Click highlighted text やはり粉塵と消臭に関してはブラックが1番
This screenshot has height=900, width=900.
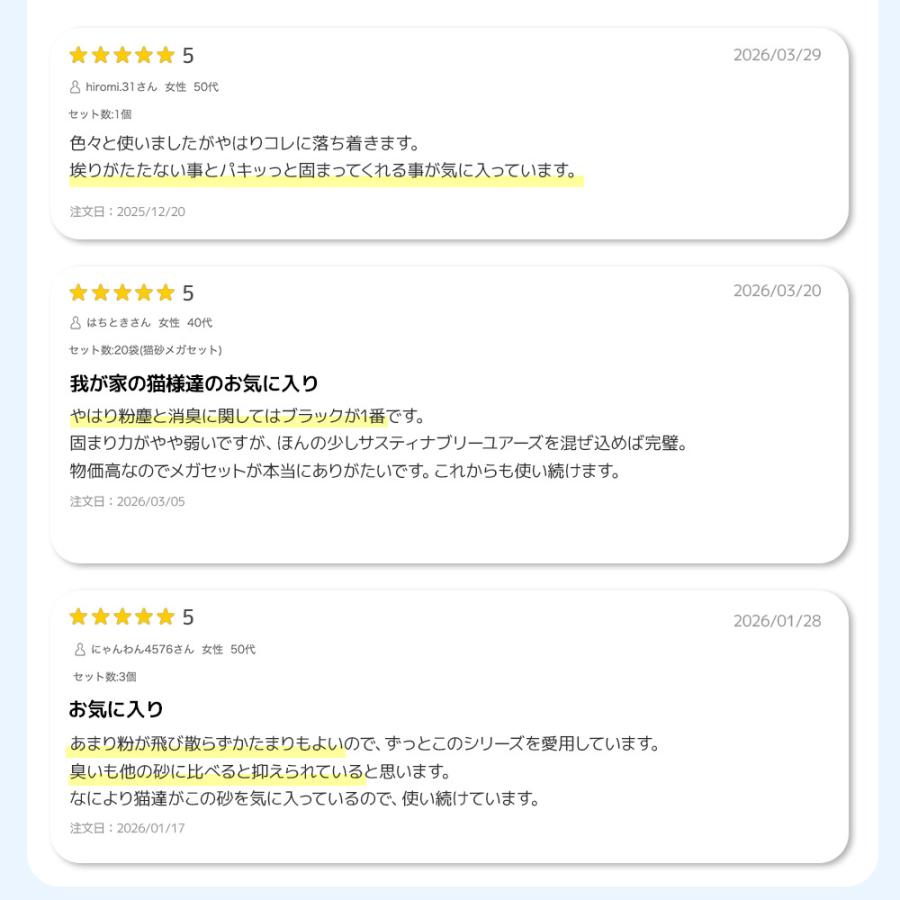pyautogui.click(x=228, y=416)
